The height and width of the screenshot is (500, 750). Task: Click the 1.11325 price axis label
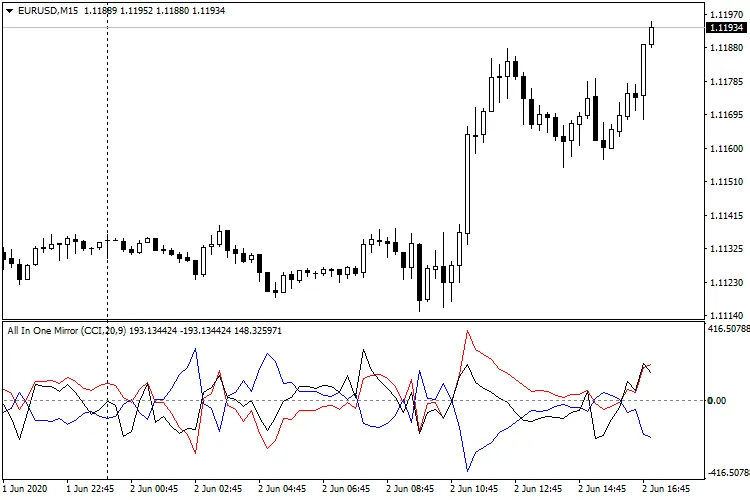tap(726, 249)
